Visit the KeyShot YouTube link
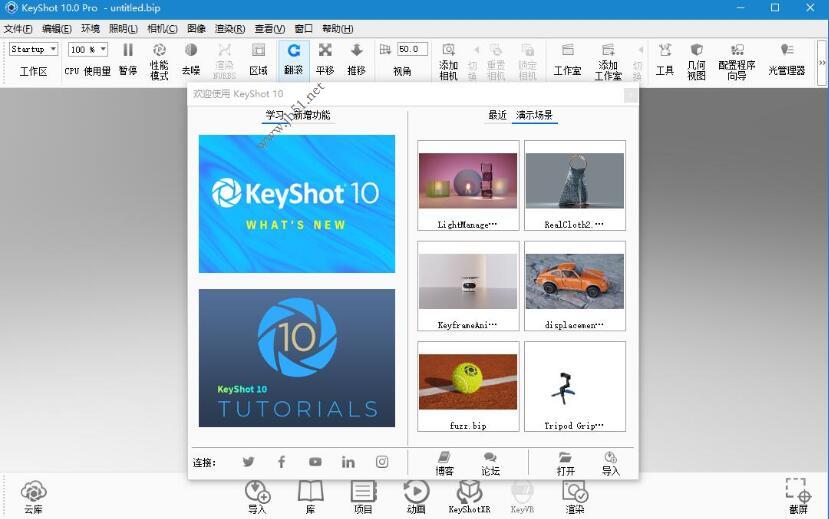 pyautogui.click(x=315, y=462)
